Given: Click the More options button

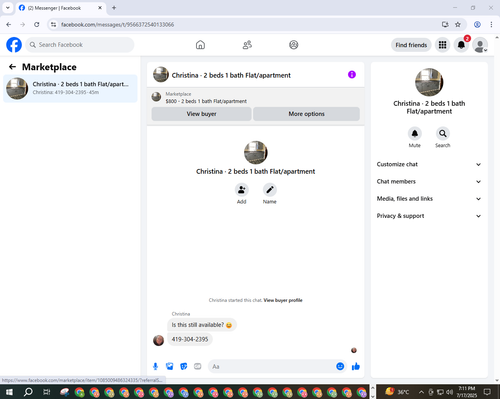Looking at the screenshot, I should [x=306, y=114].
